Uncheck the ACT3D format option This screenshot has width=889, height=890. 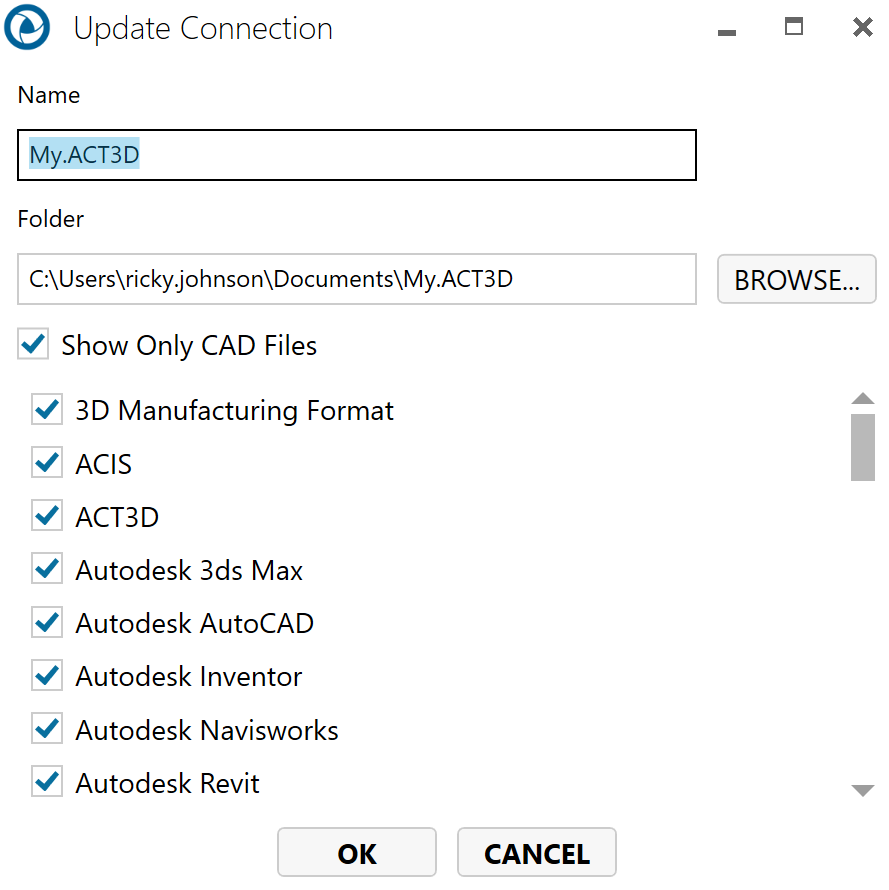(47, 517)
